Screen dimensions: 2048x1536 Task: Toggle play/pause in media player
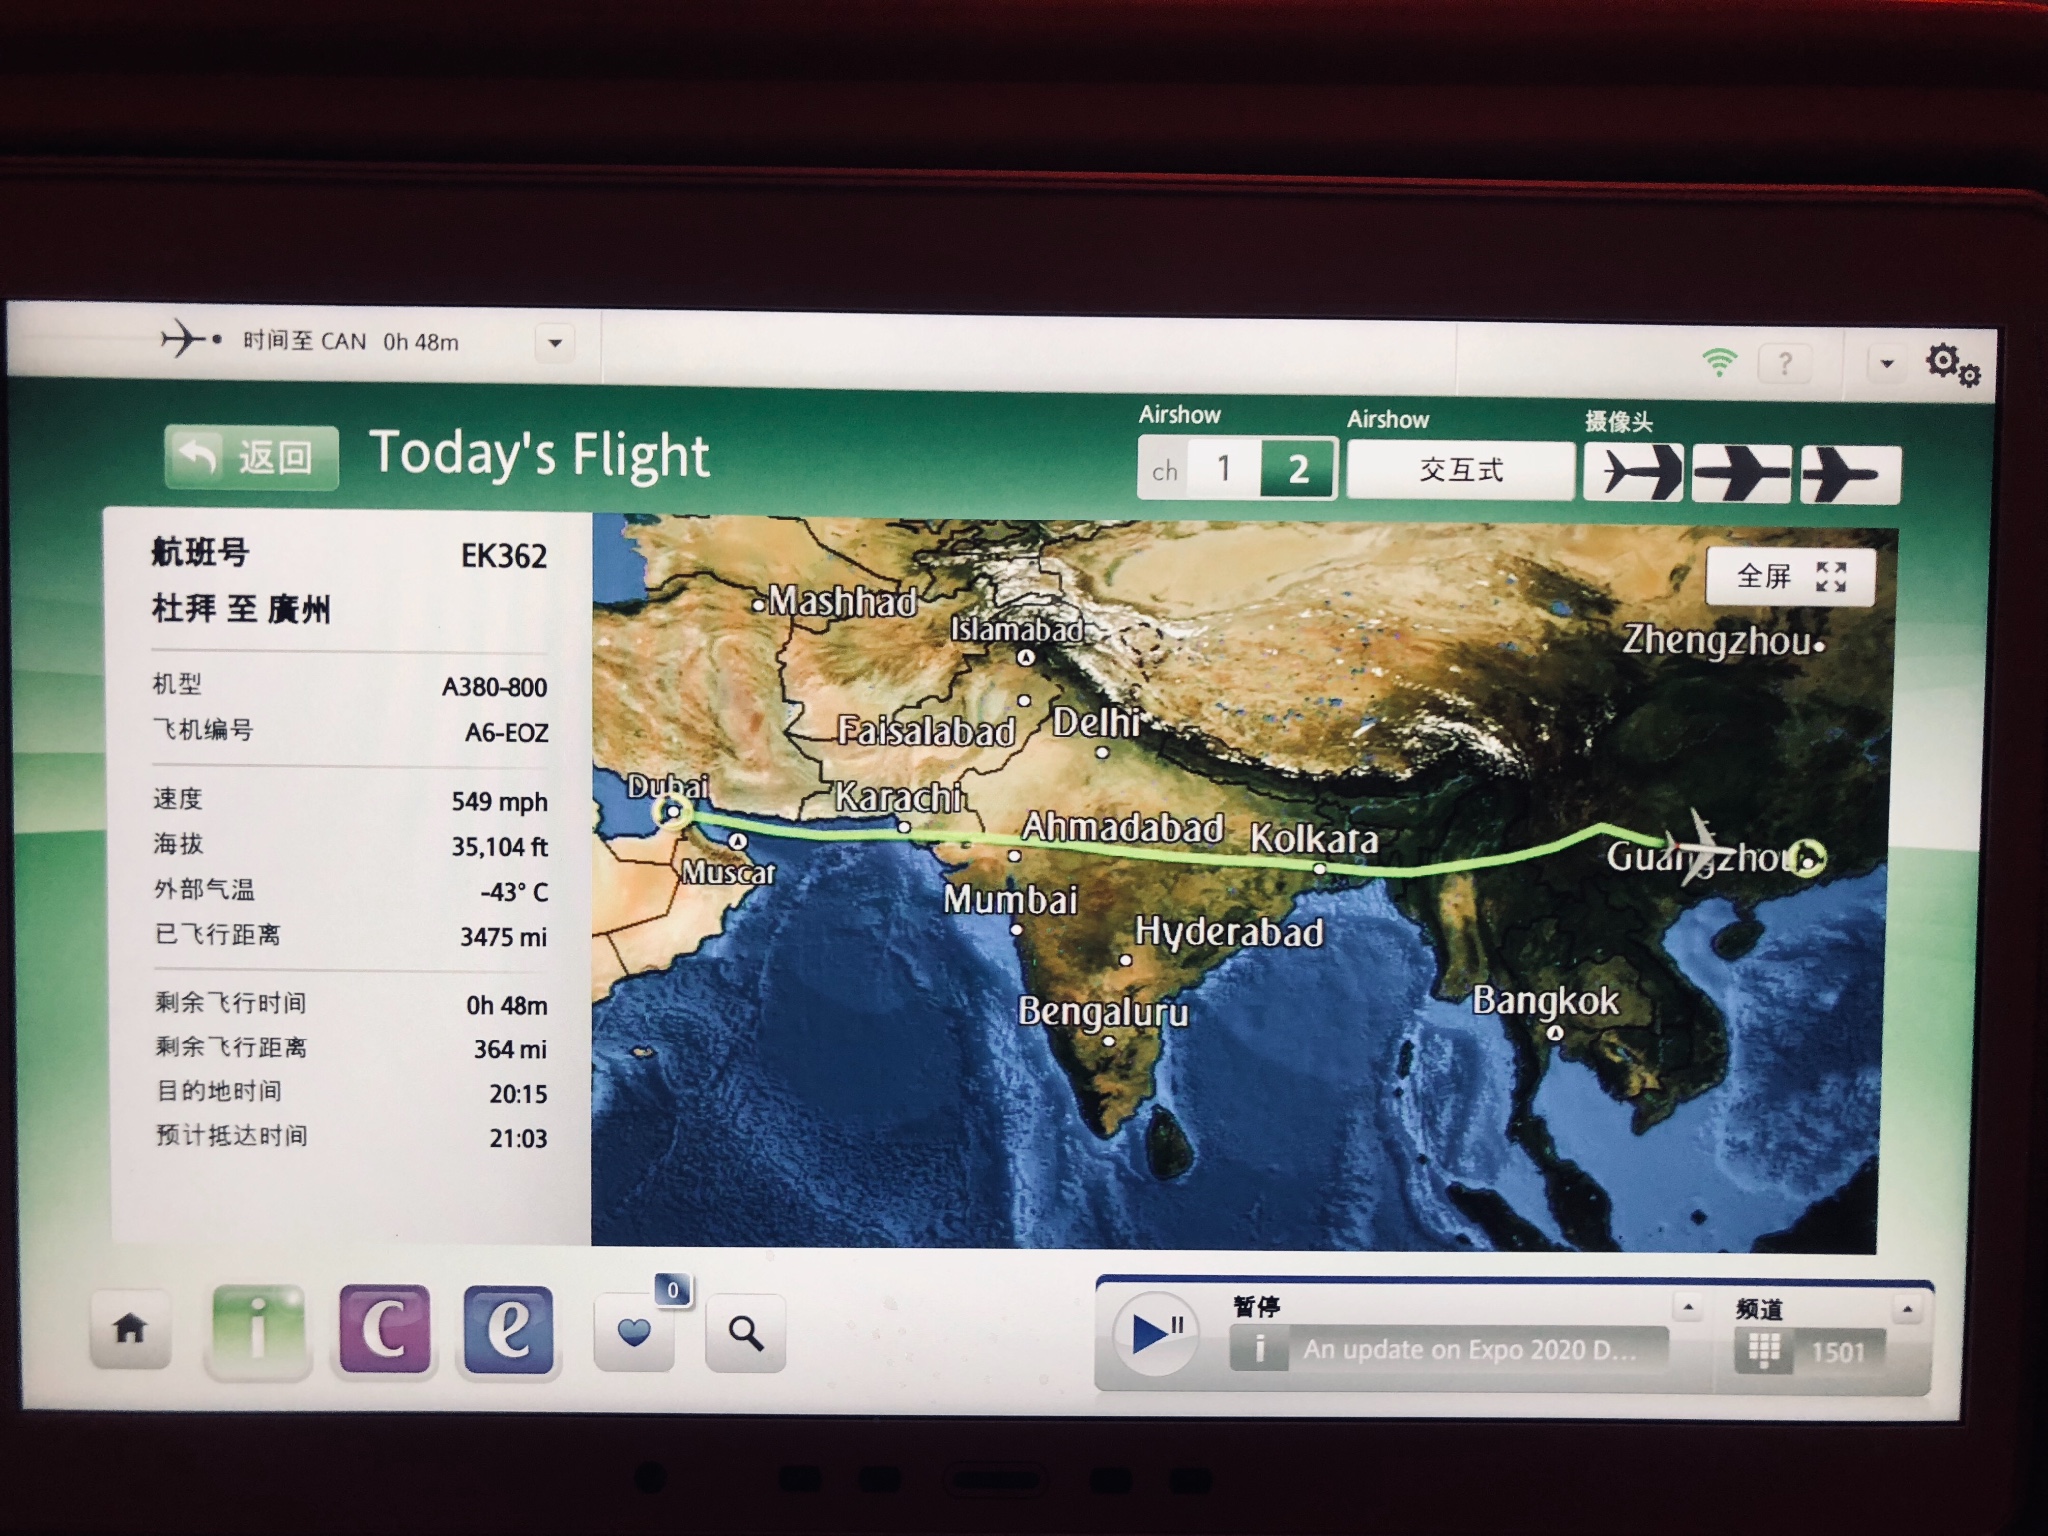pyautogui.click(x=1156, y=1332)
